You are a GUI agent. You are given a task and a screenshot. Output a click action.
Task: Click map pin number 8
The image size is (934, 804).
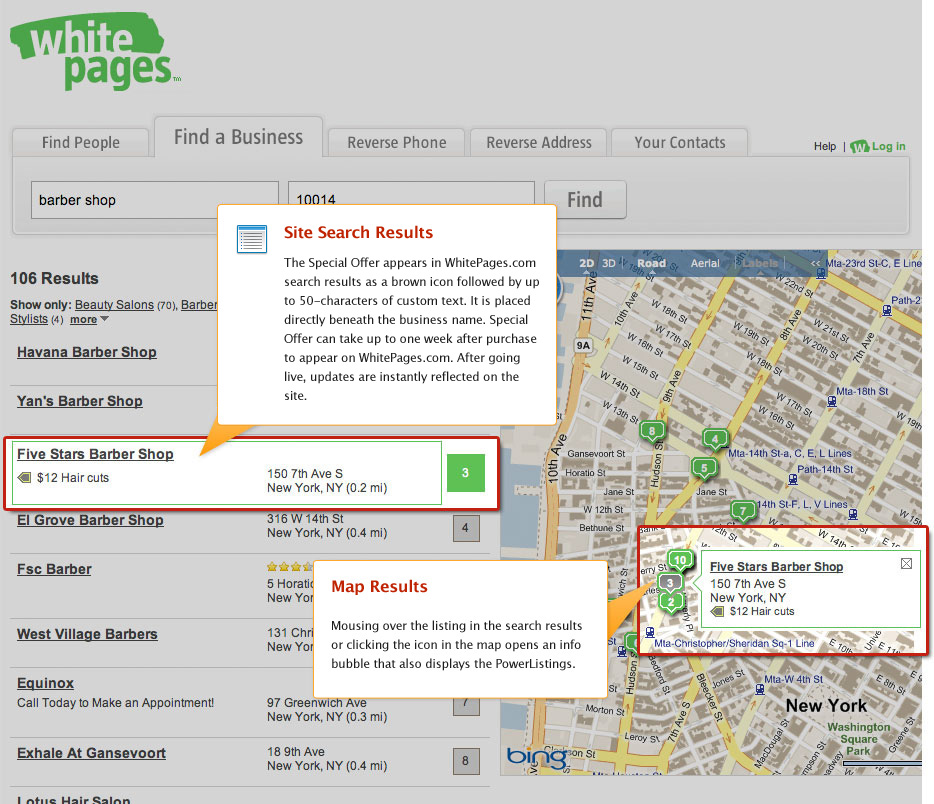(x=652, y=431)
